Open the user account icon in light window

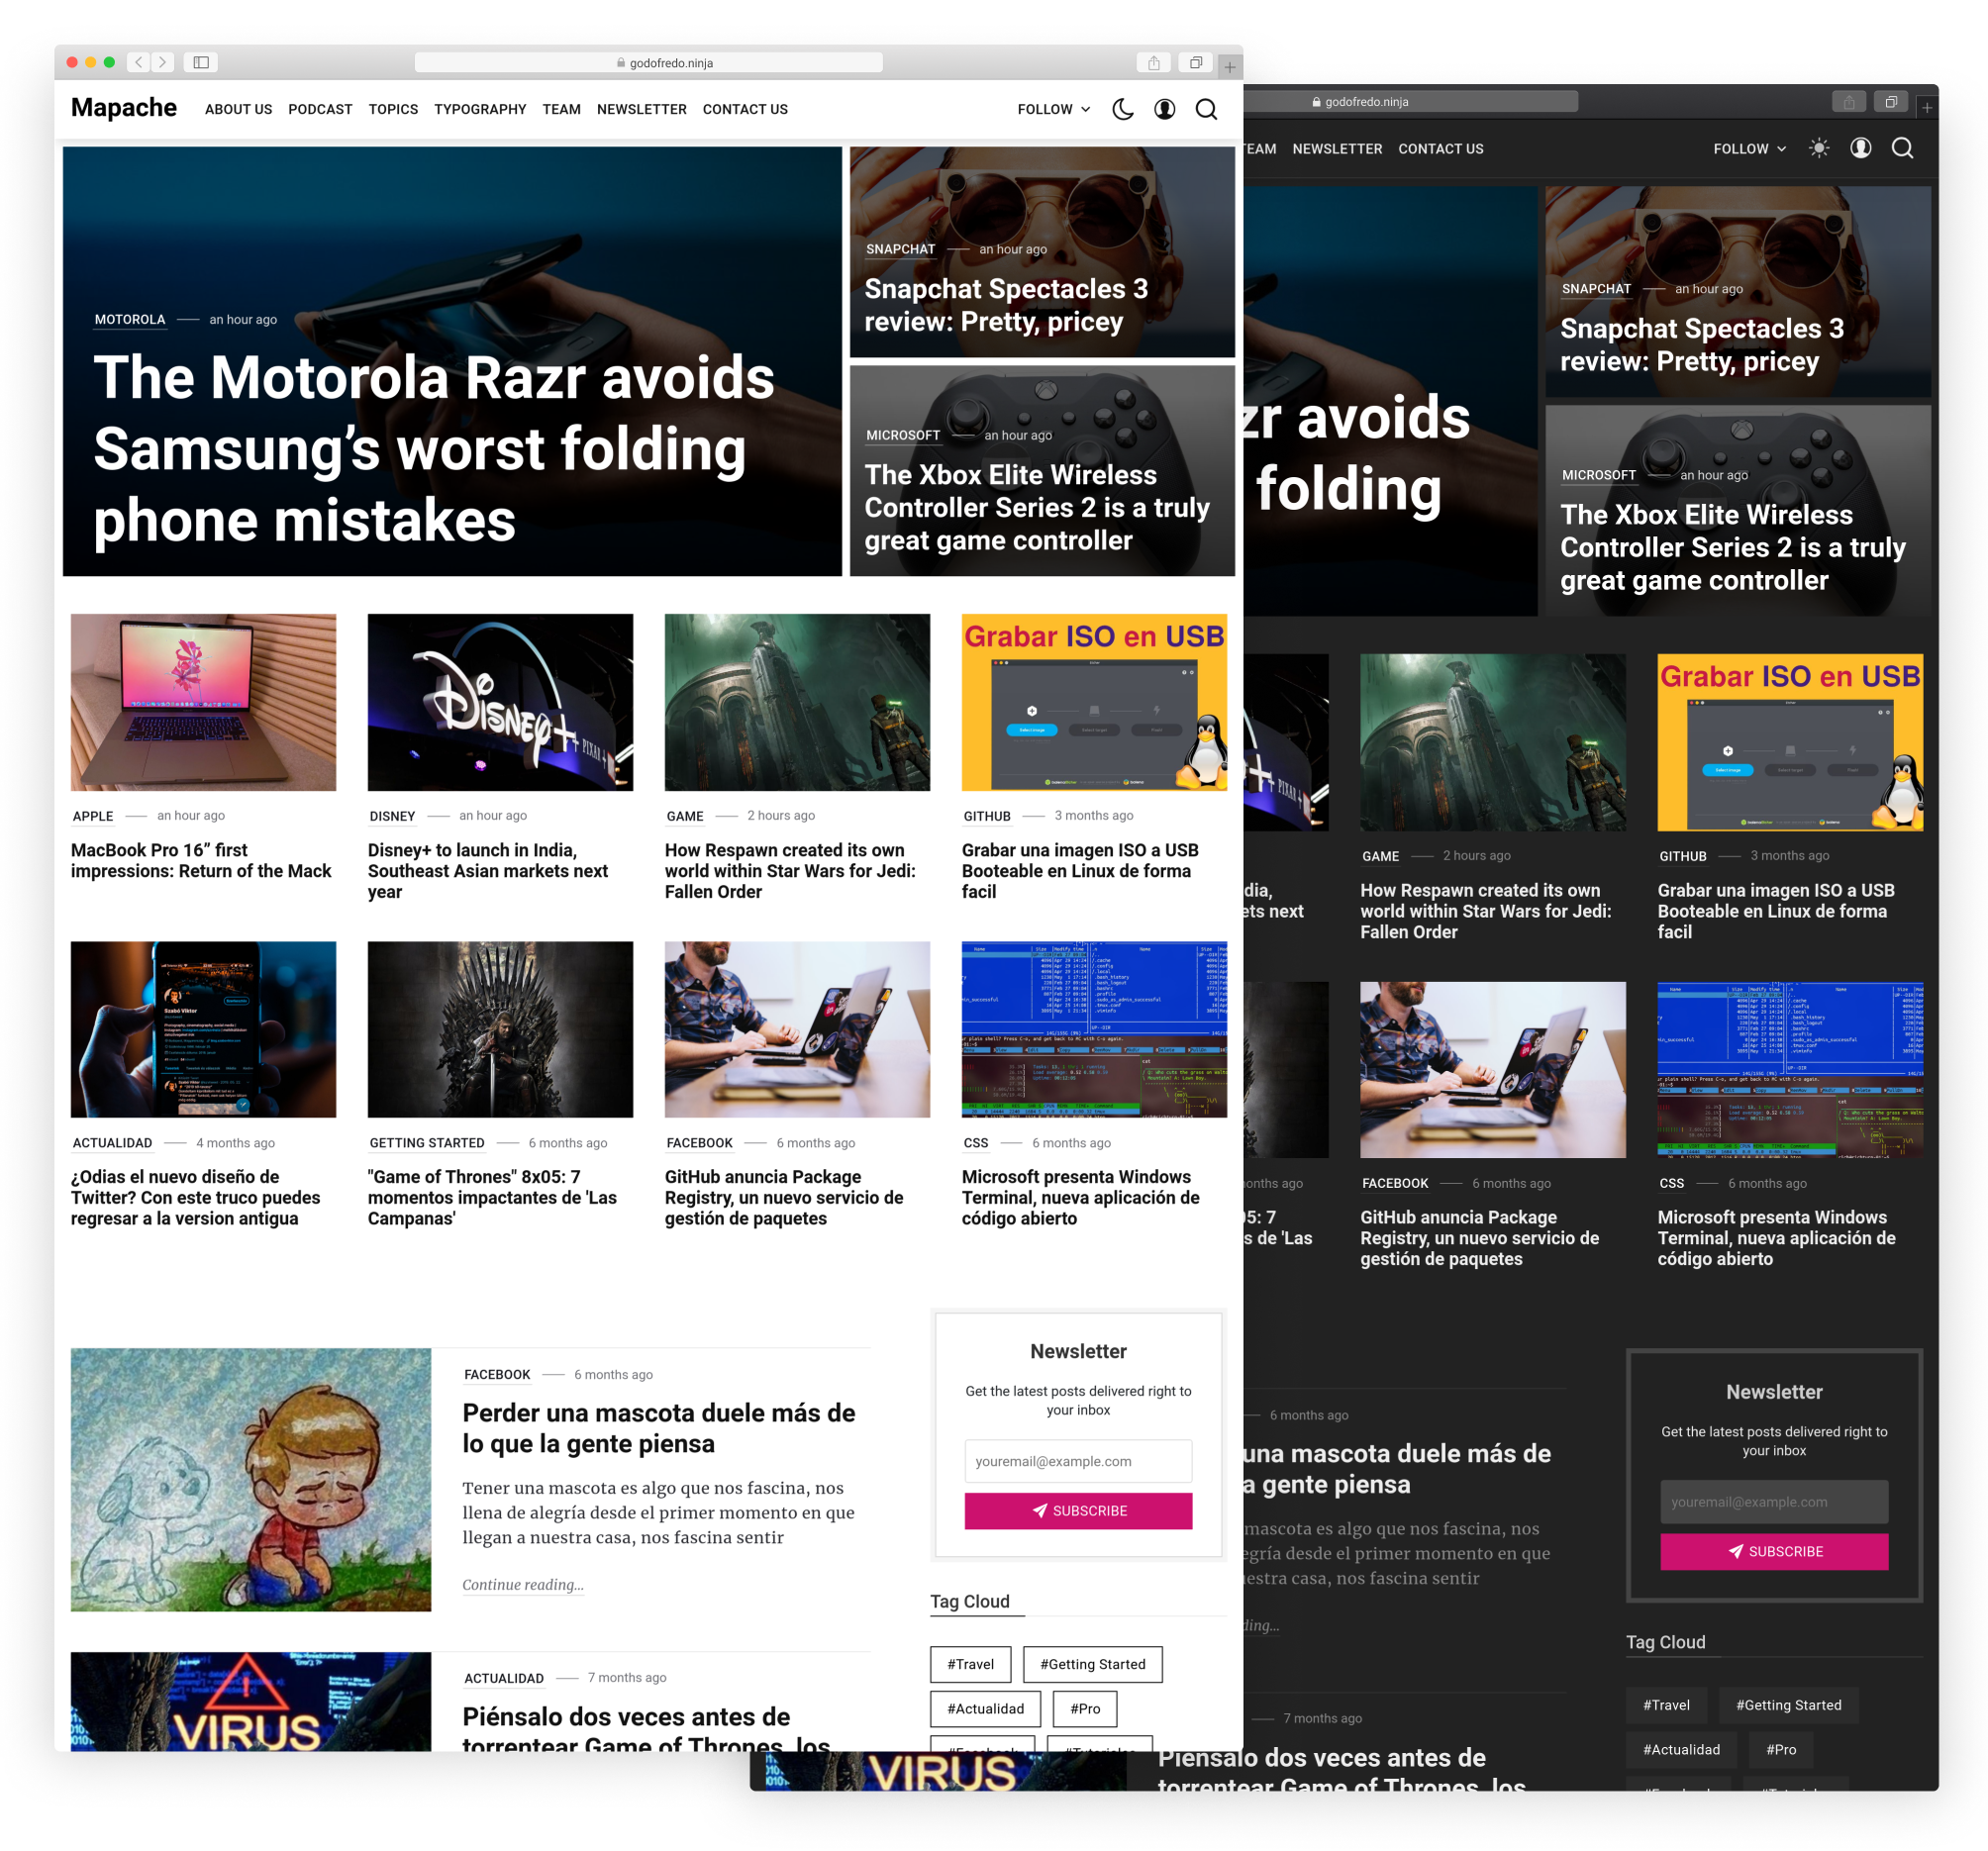[1164, 109]
